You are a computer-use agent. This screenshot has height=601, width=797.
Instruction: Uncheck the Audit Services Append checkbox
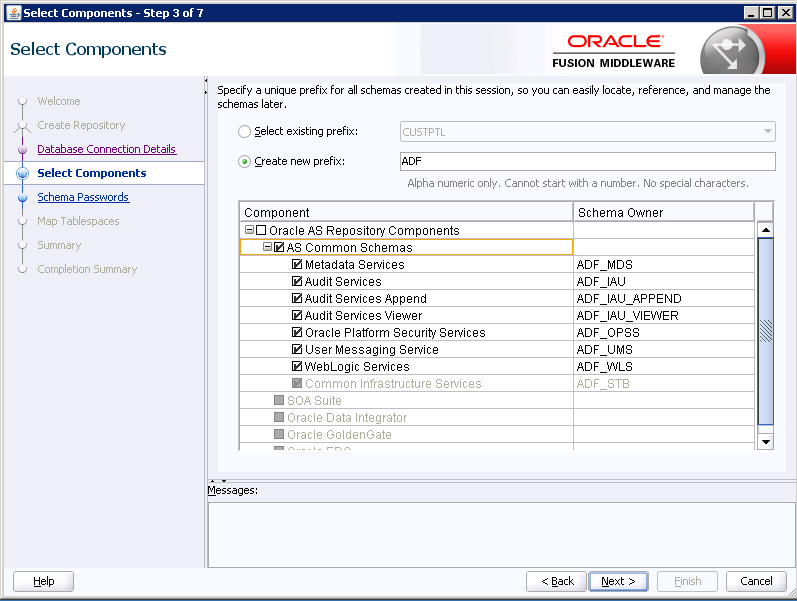[297, 298]
